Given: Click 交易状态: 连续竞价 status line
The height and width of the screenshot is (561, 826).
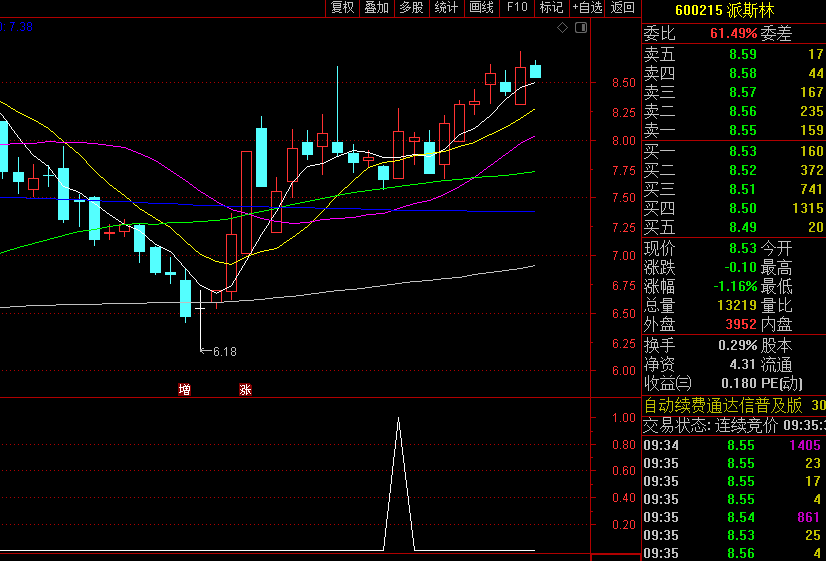Looking at the screenshot, I should 734,425.
